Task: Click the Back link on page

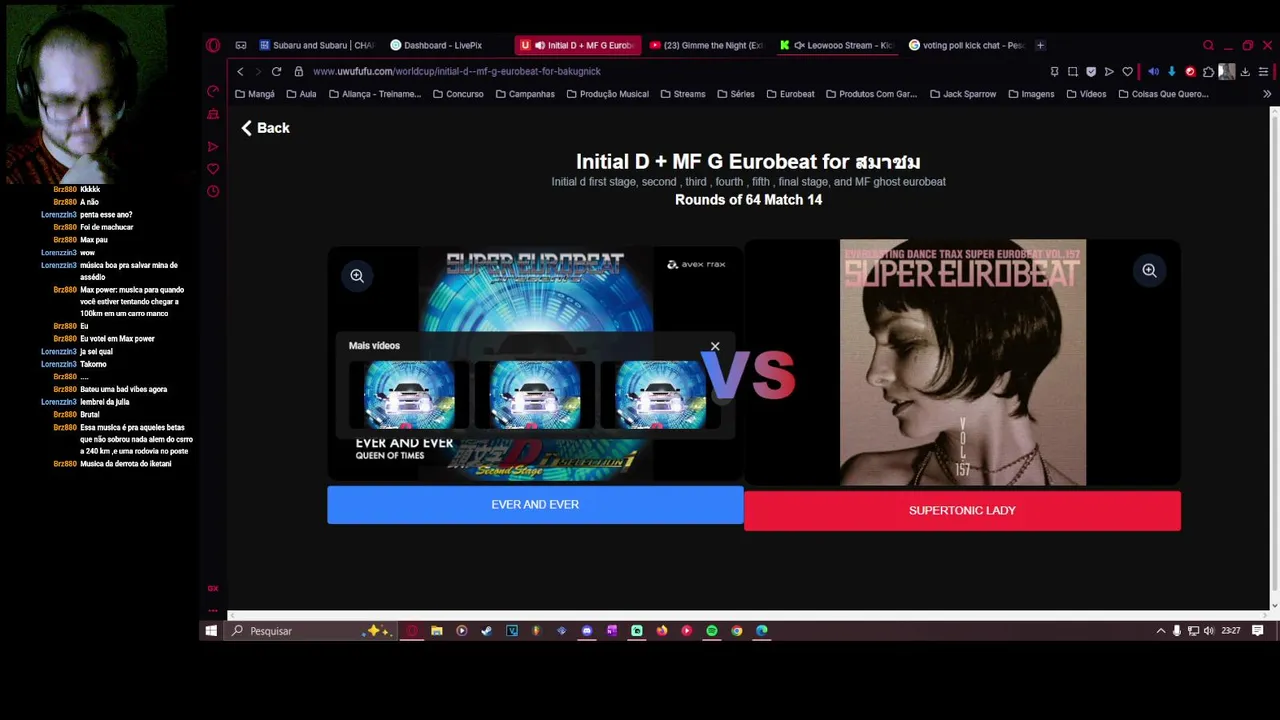Action: (x=265, y=128)
